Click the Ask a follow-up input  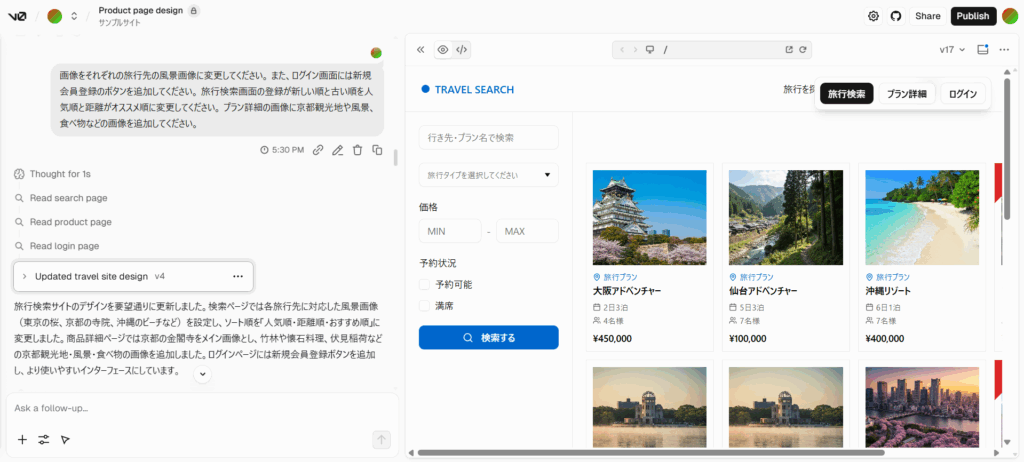(x=202, y=408)
